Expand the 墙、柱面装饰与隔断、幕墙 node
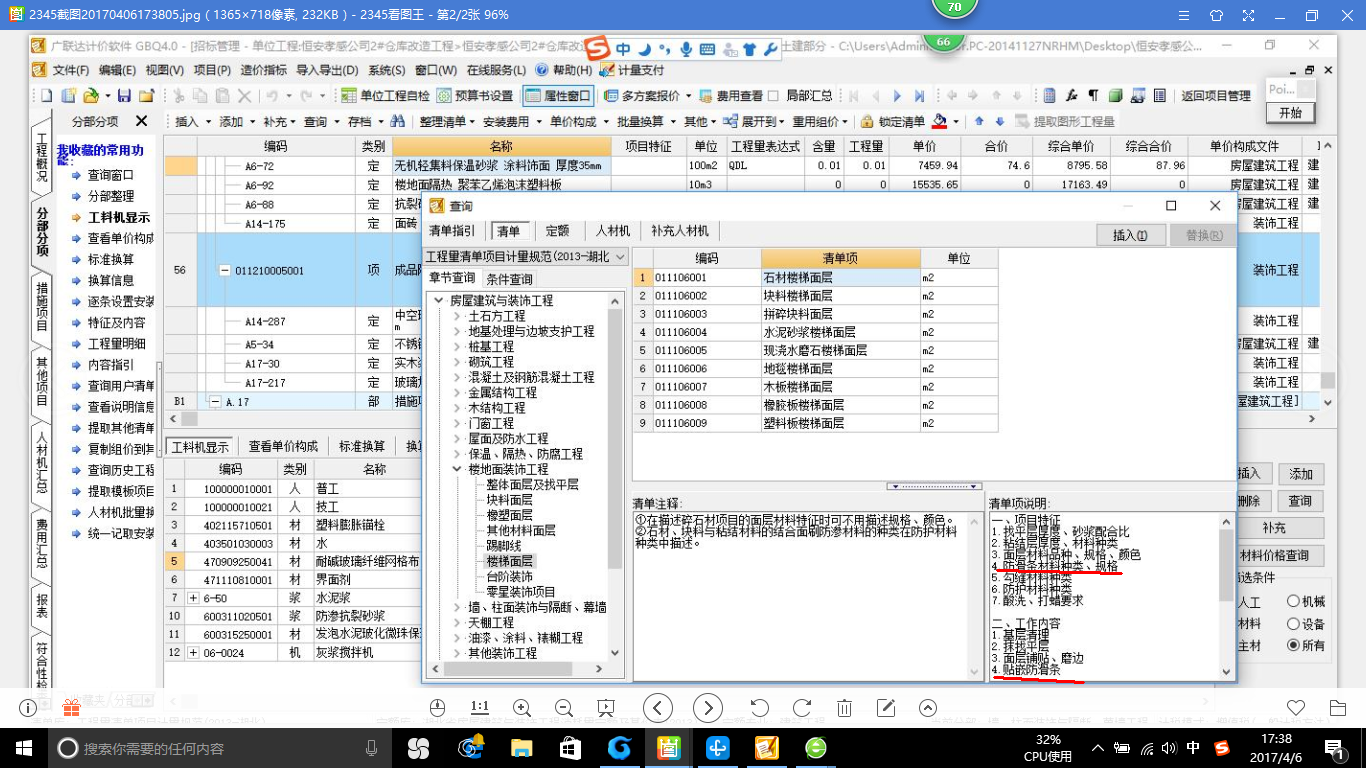This screenshot has width=1366, height=768. pyautogui.click(x=456, y=607)
